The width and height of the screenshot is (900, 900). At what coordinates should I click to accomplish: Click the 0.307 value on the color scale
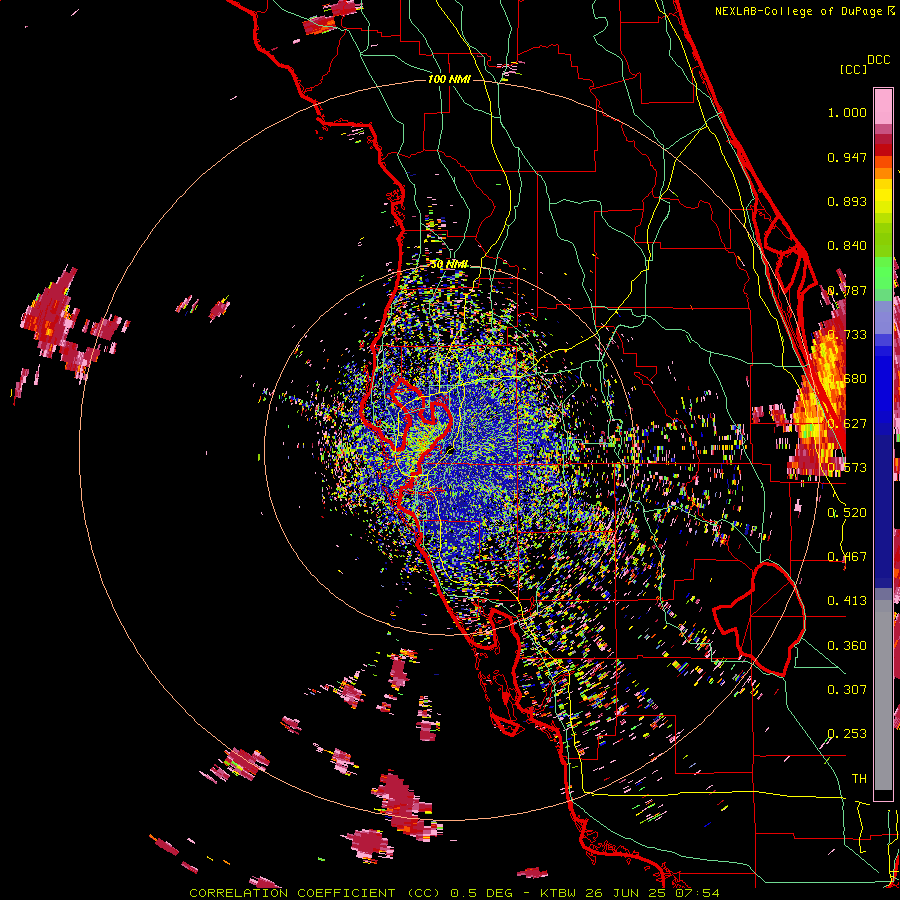847,690
